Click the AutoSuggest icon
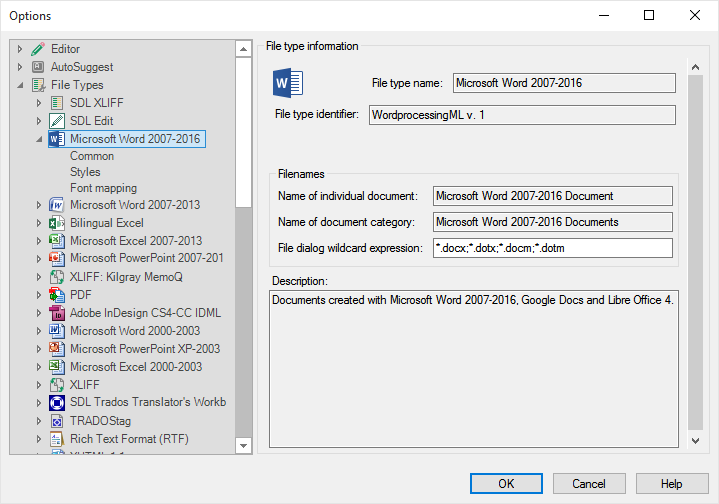Viewport: 719px width, 504px height. pos(38,67)
